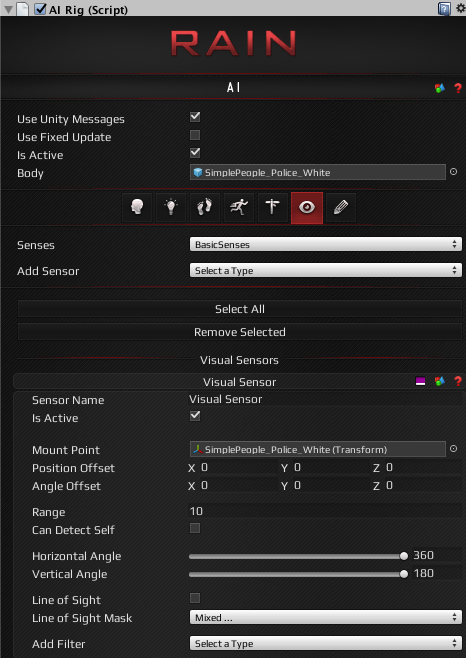Click the Remove Selected button
466x658 pixels.
click(x=240, y=332)
